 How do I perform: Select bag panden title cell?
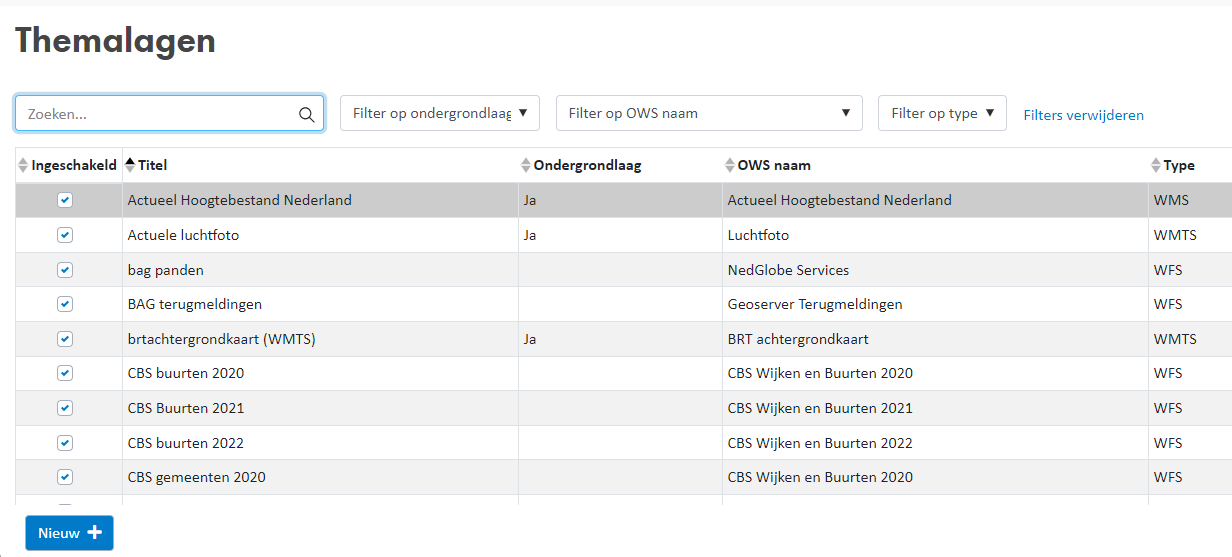(320, 270)
